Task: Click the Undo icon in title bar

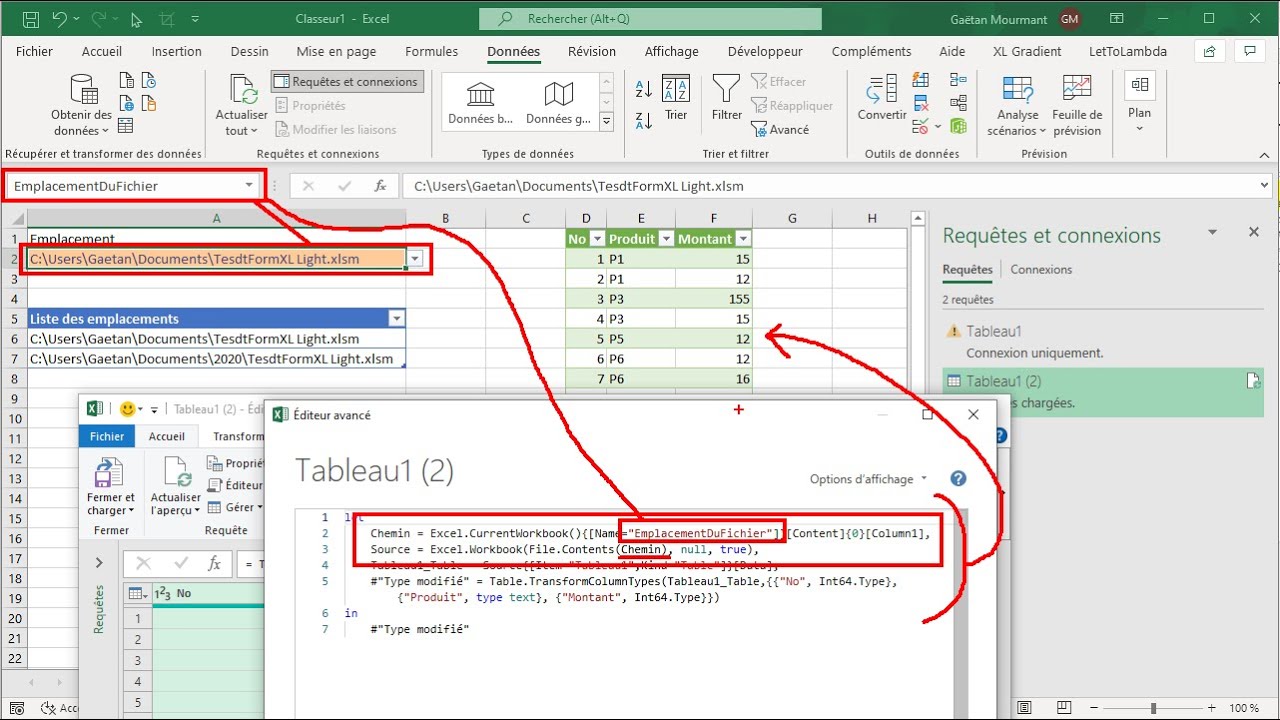Action: click(x=59, y=19)
